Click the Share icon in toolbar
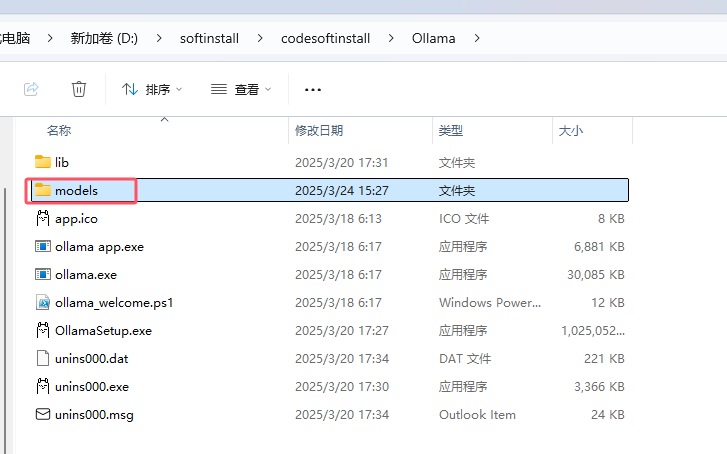 pyautogui.click(x=31, y=89)
